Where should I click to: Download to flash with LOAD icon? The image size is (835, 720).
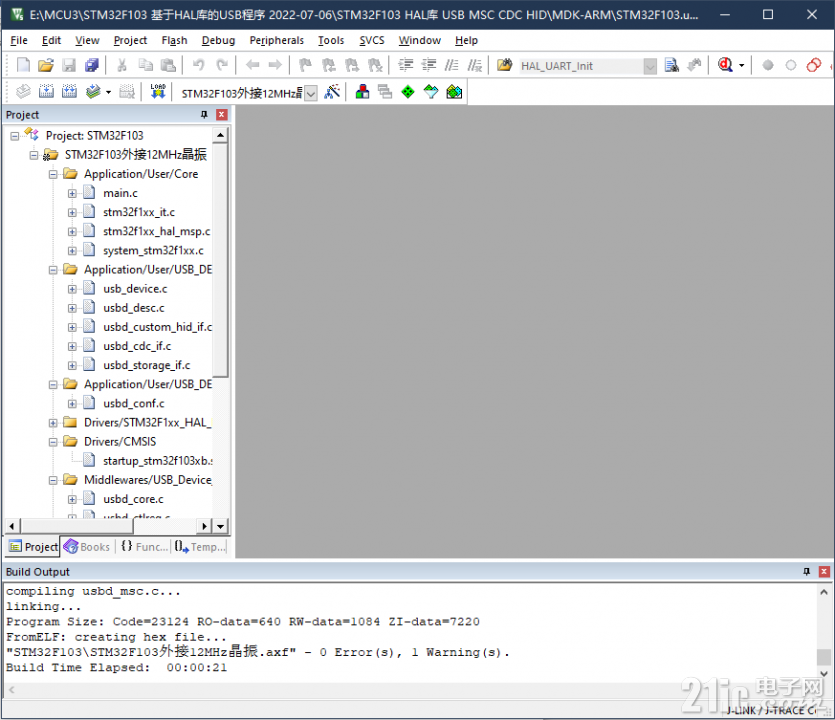point(158,92)
